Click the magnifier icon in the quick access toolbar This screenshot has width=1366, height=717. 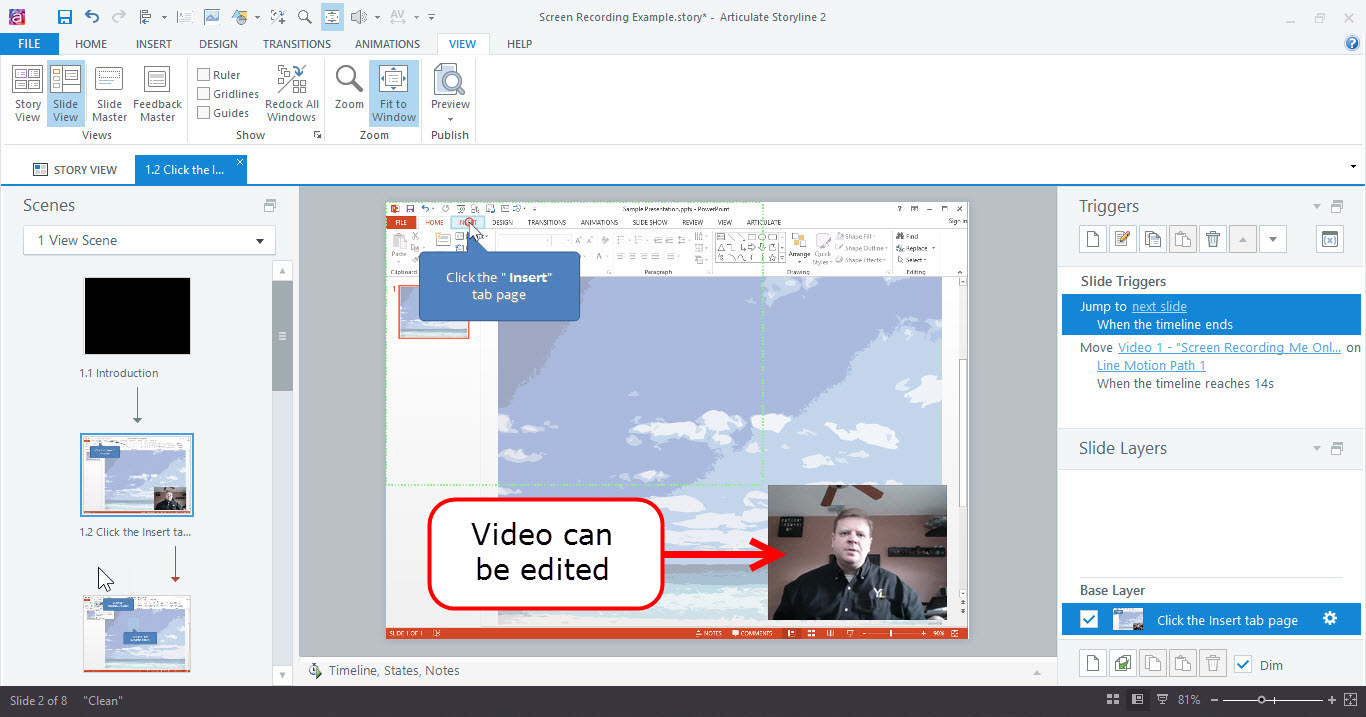tap(304, 17)
